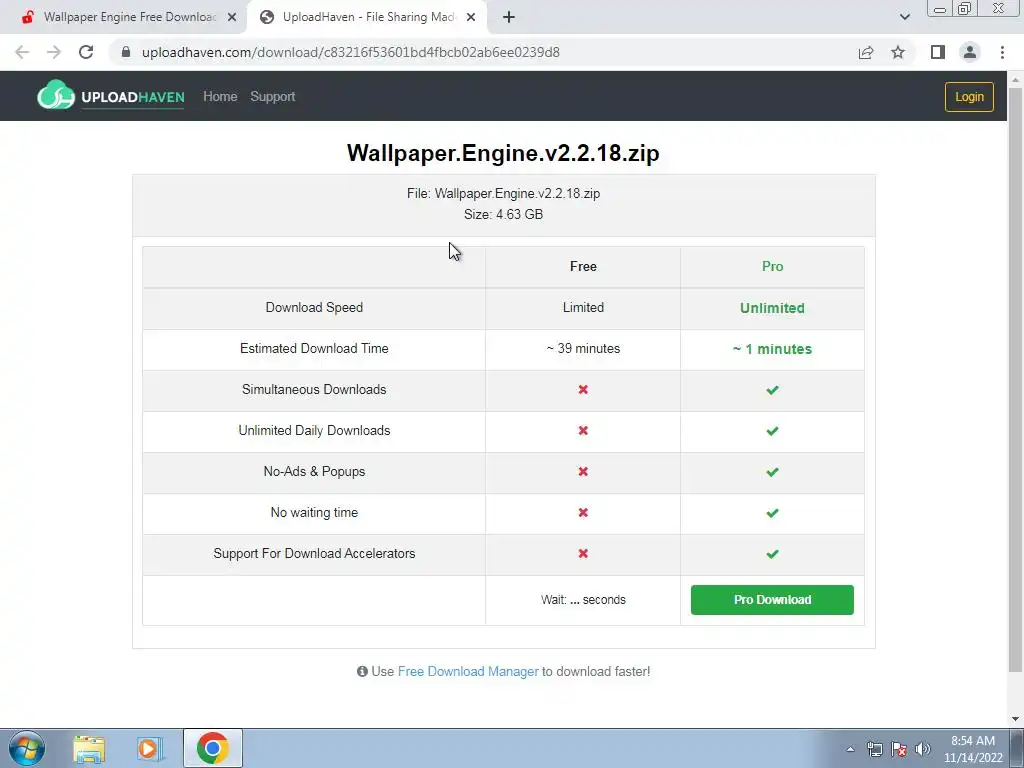Click the Limited download speed cell

583,308
